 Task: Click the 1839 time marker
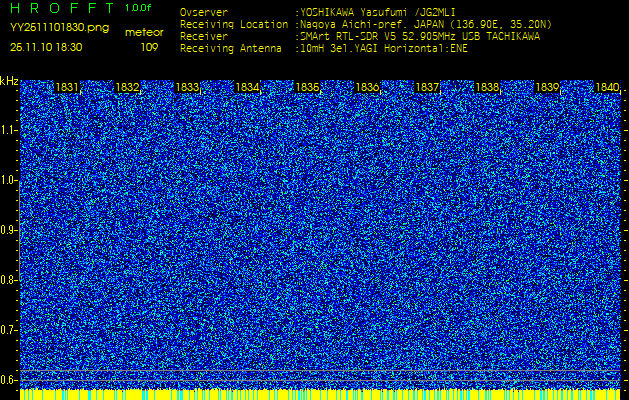[548, 87]
